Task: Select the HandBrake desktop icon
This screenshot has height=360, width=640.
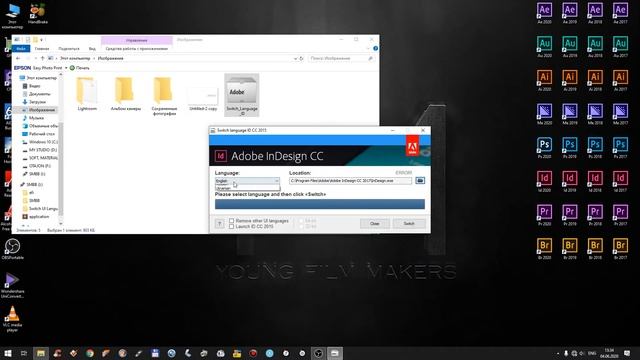Action: [38, 13]
